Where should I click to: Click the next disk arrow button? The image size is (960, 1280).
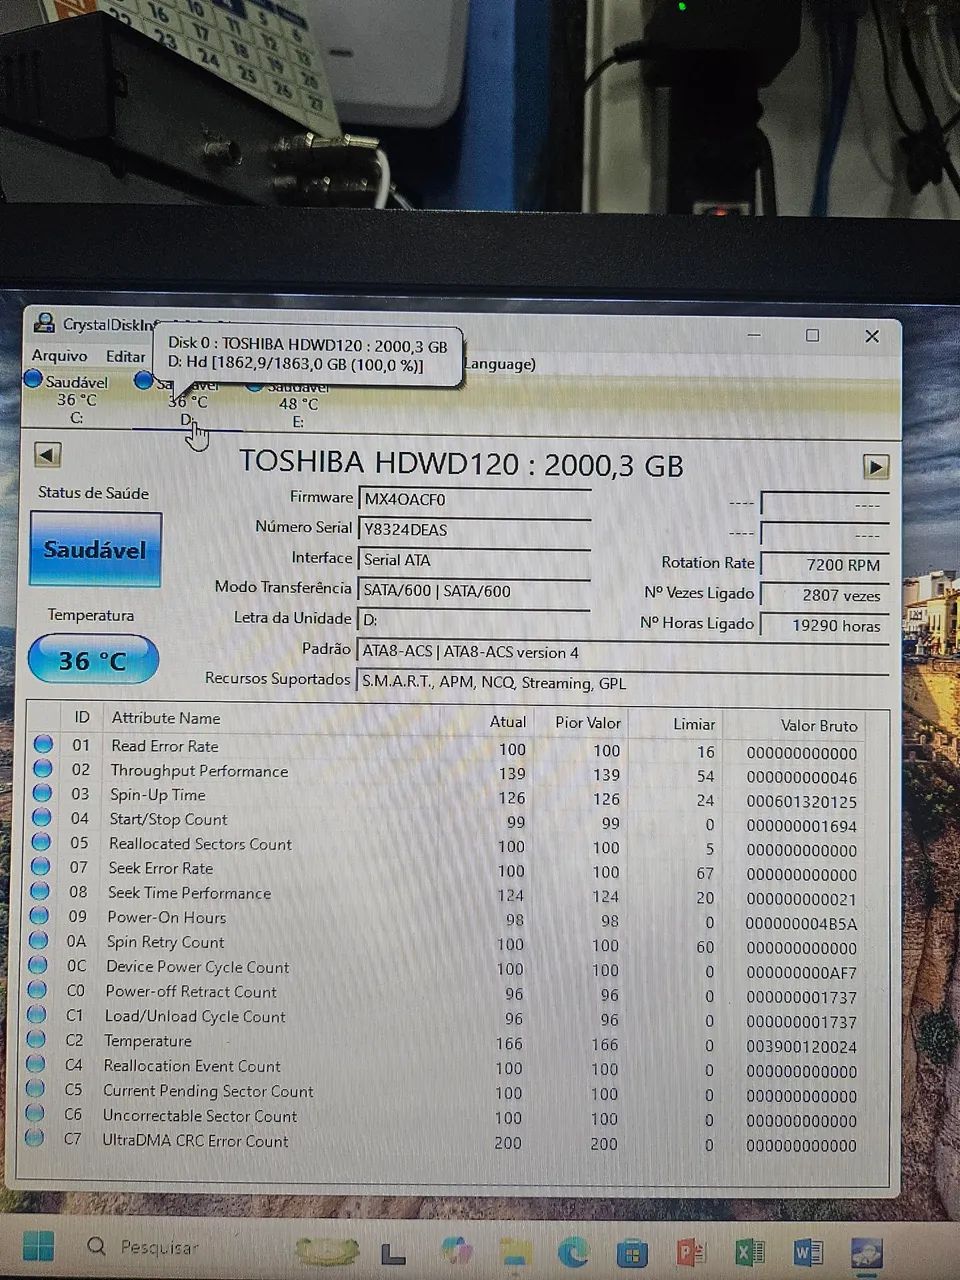coord(876,466)
